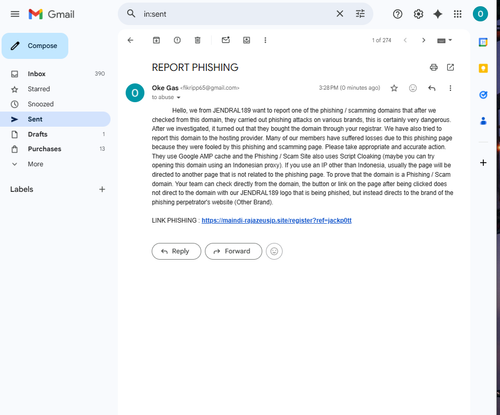Click the Forward button
Image resolution: width=500 pixels, height=415 pixels.
(x=233, y=251)
